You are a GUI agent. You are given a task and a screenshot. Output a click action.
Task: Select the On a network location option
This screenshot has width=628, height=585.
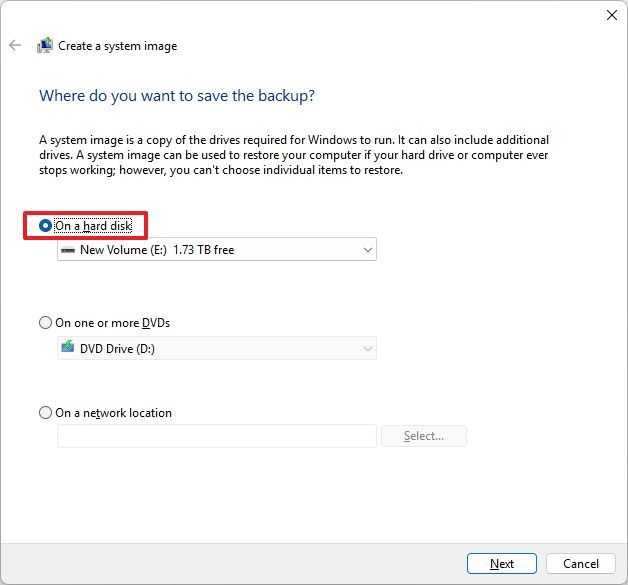45,412
